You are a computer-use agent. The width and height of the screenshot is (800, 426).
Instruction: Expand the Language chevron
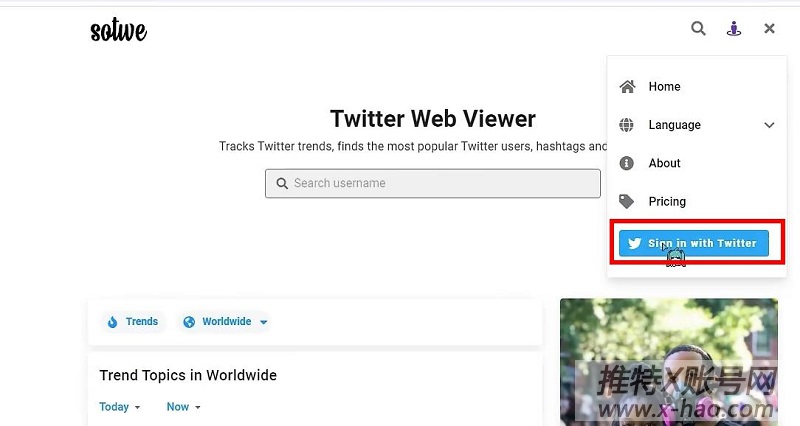click(769, 125)
